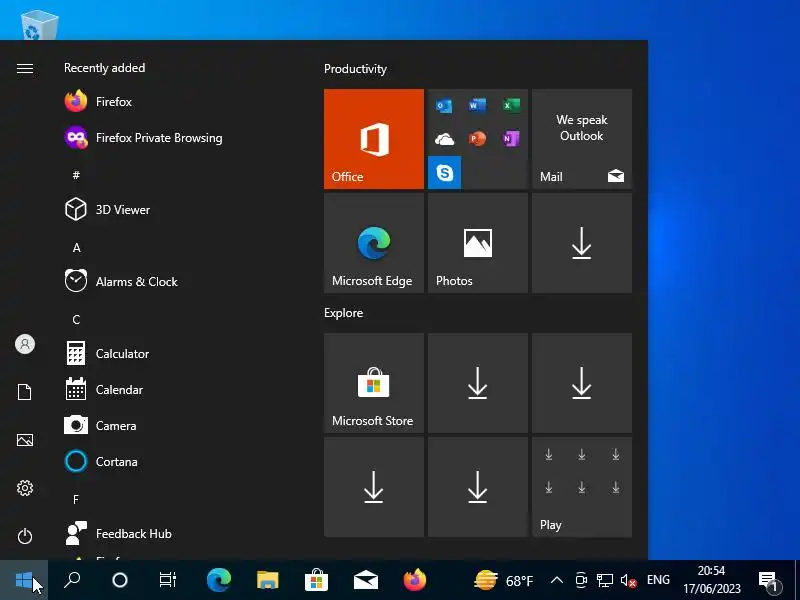800x600 pixels.
Task: Open Action Center notifications icon
Action: (770, 580)
